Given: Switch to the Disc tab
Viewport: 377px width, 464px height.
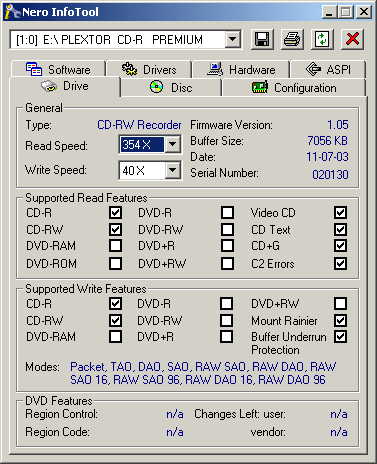Looking at the screenshot, I should 171,88.
